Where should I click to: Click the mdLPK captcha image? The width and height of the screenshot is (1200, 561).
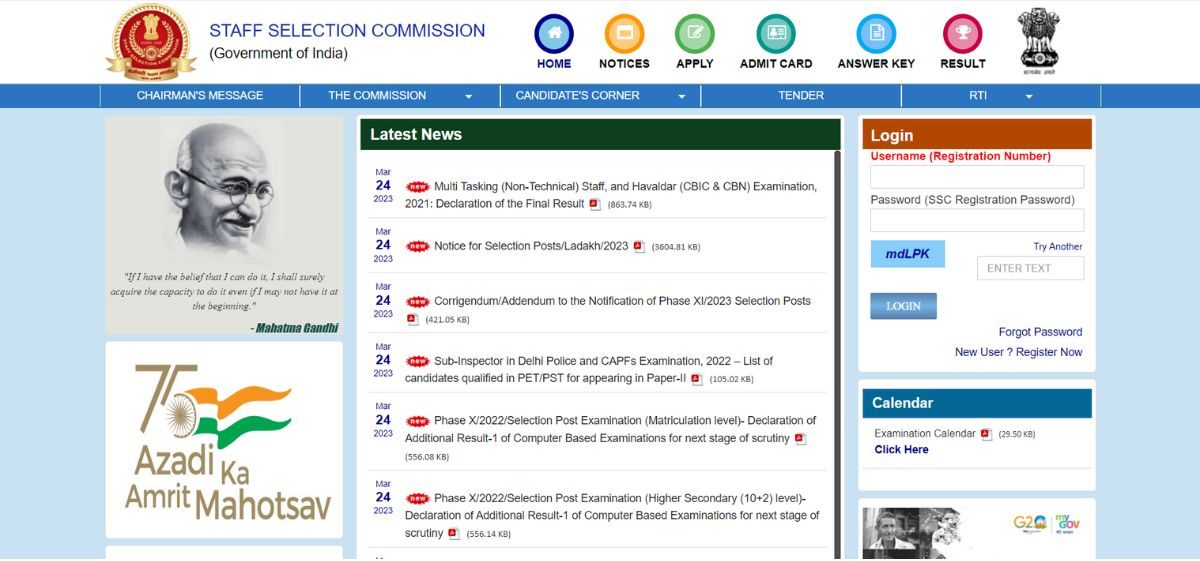point(907,254)
